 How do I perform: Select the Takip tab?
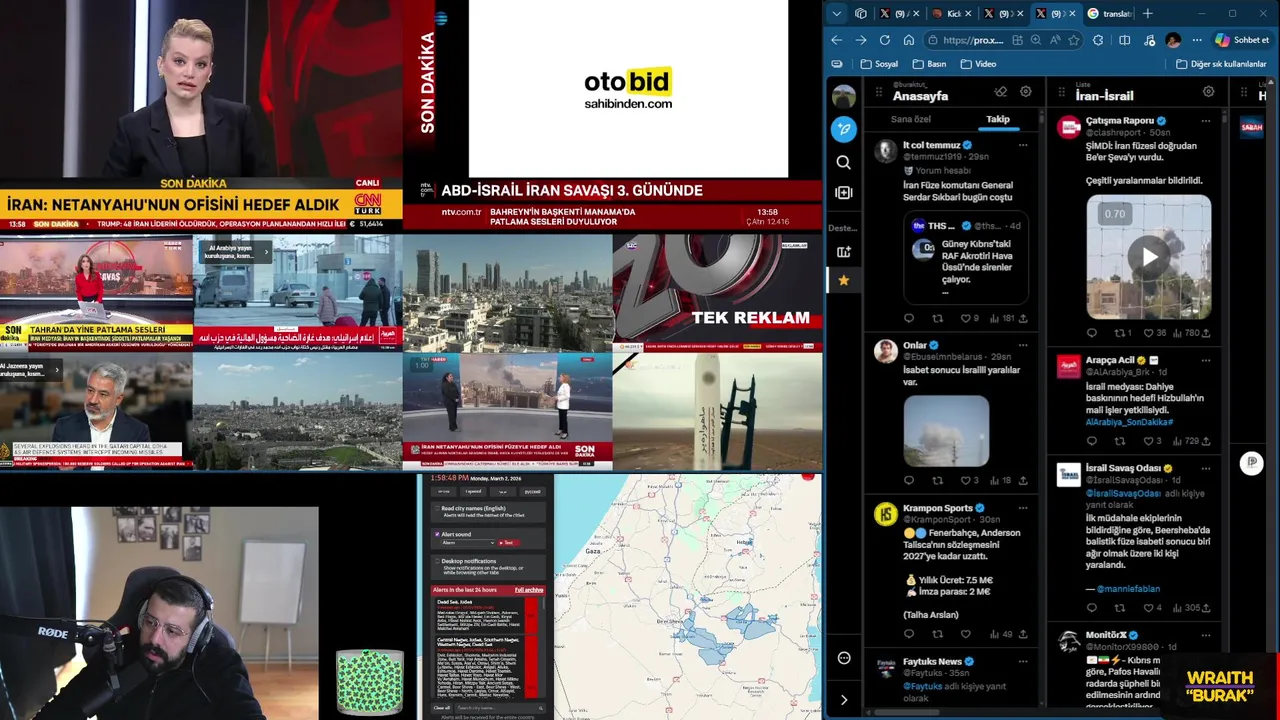(x=998, y=119)
